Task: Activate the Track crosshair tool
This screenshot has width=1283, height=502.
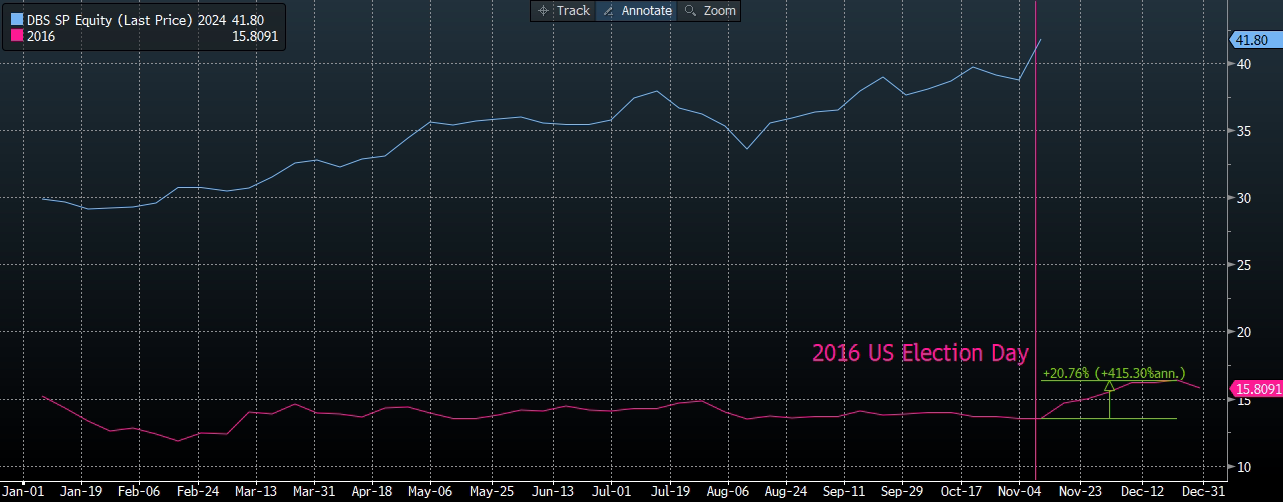Action: pyautogui.click(x=564, y=11)
